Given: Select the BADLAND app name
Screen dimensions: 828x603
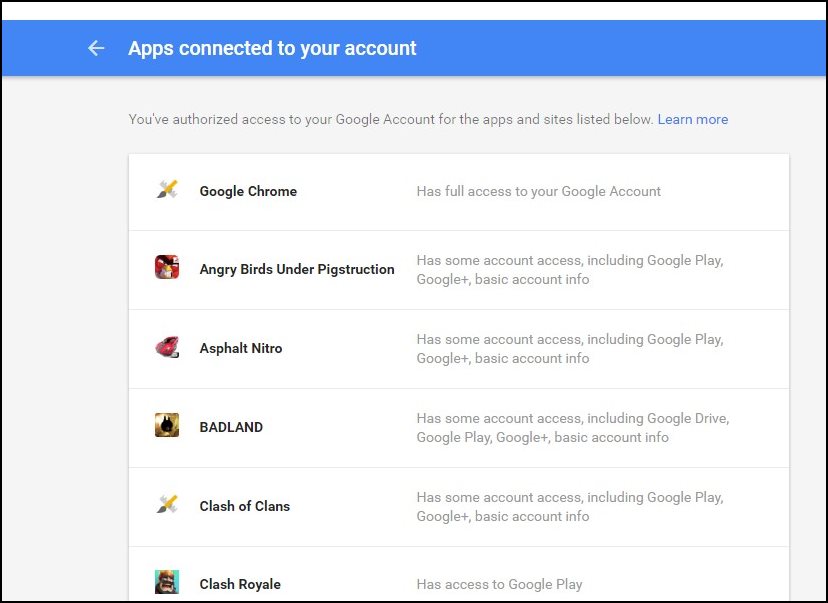Looking at the screenshot, I should pyautogui.click(x=231, y=427).
